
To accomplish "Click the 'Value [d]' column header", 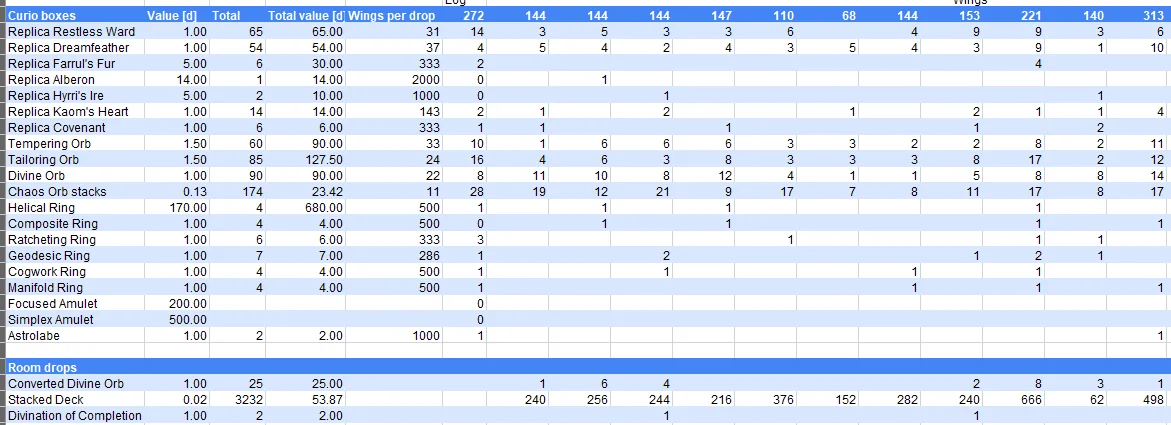I will (177, 16).
